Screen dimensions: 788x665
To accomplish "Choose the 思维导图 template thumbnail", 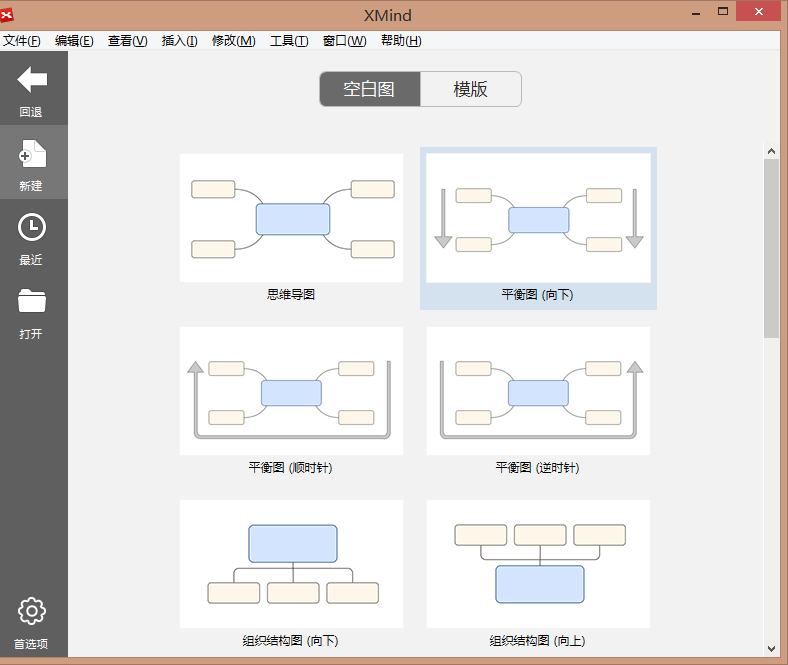I will pos(291,218).
